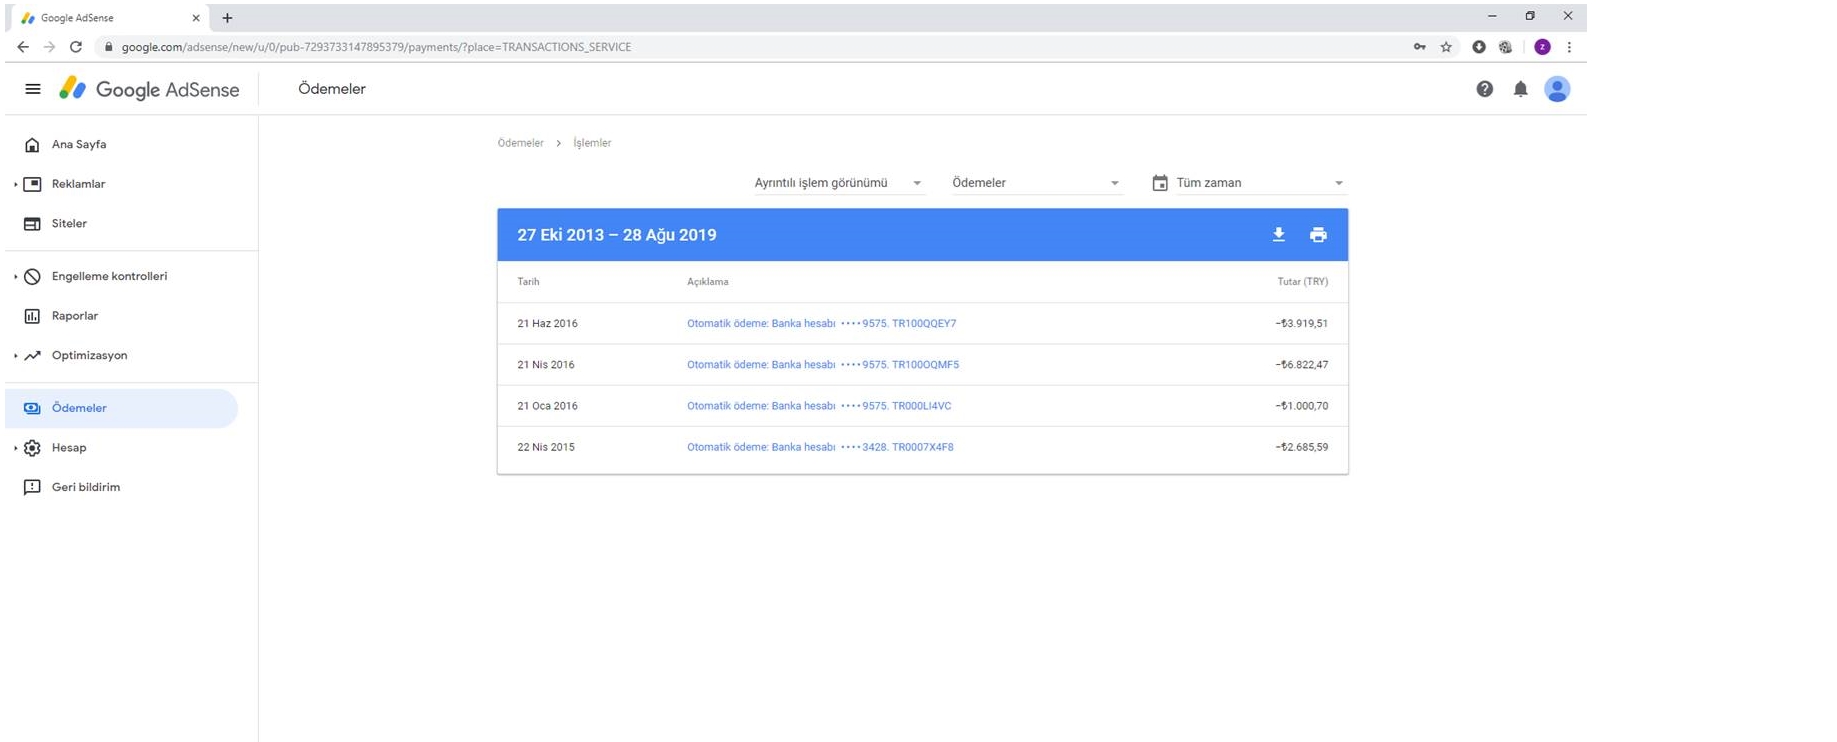Screen dimensions: 1837x742
Task: Click the Reklamlar sidebar icon
Action: click(32, 184)
